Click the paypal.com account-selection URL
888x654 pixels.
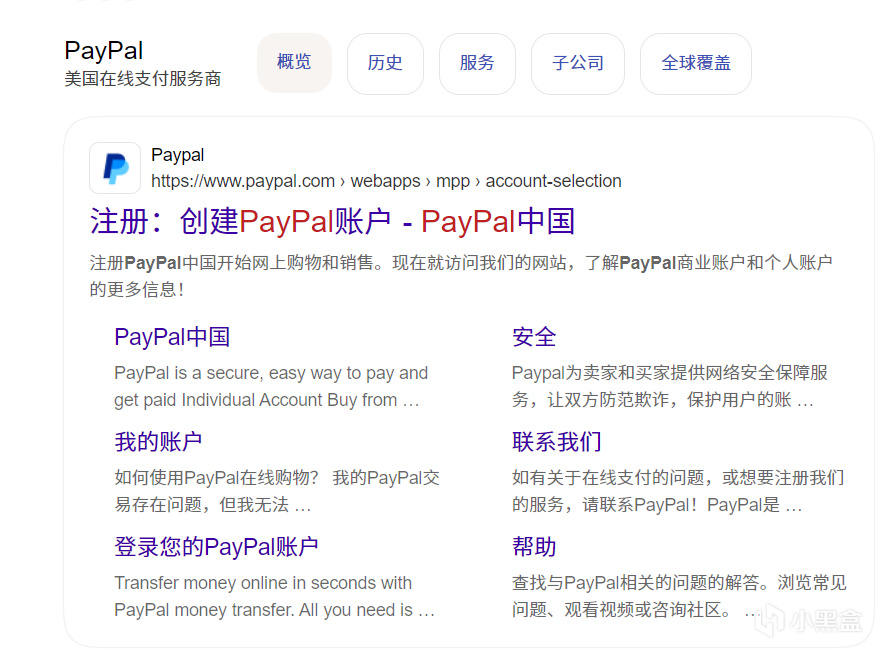pyautogui.click(x=386, y=181)
